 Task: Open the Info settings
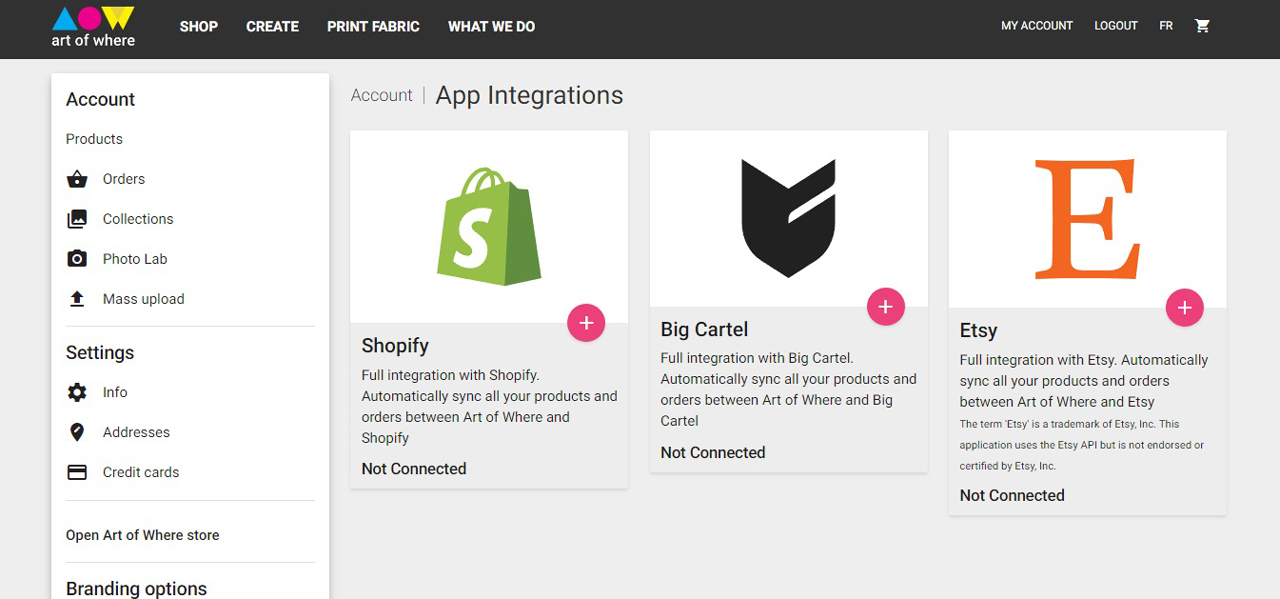click(115, 392)
